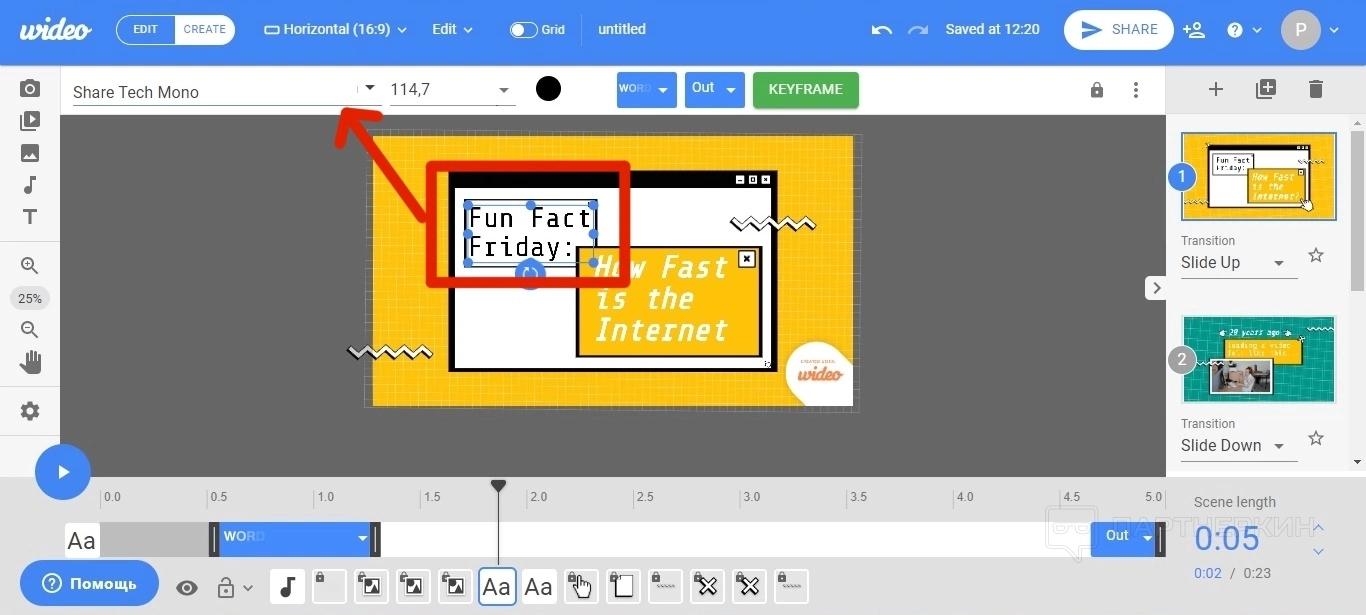This screenshot has width=1366, height=615.
Task: Open the image library in sidebar
Action: [x=30, y=153]
